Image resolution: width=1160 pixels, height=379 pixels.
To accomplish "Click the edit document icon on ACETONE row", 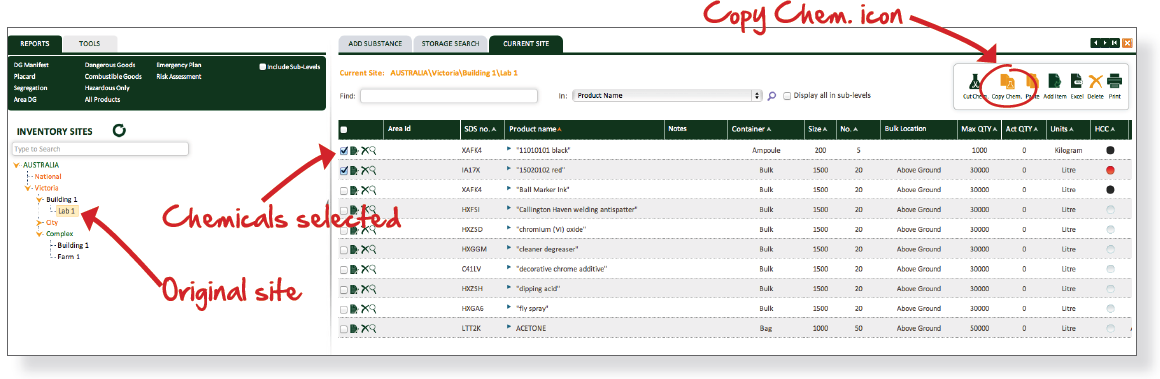I will [x=354, y=329].
